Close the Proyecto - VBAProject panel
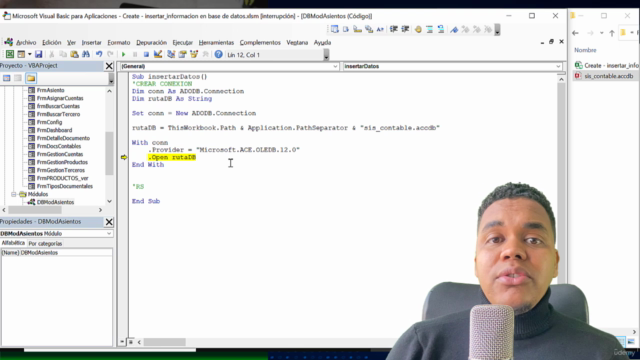This screenshot has width=640, height=360. 109,66
